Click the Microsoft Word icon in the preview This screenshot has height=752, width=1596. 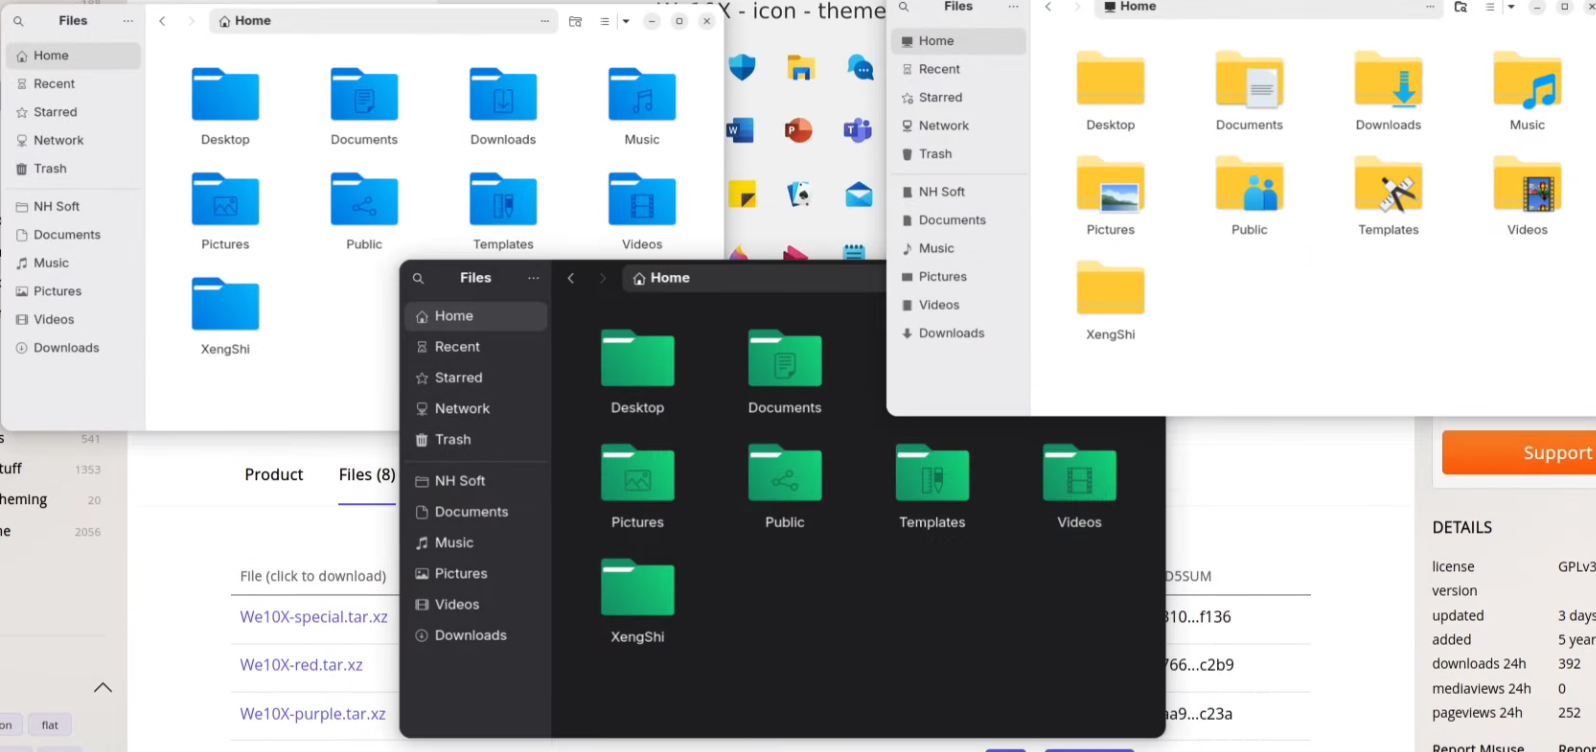coord(740,130)
